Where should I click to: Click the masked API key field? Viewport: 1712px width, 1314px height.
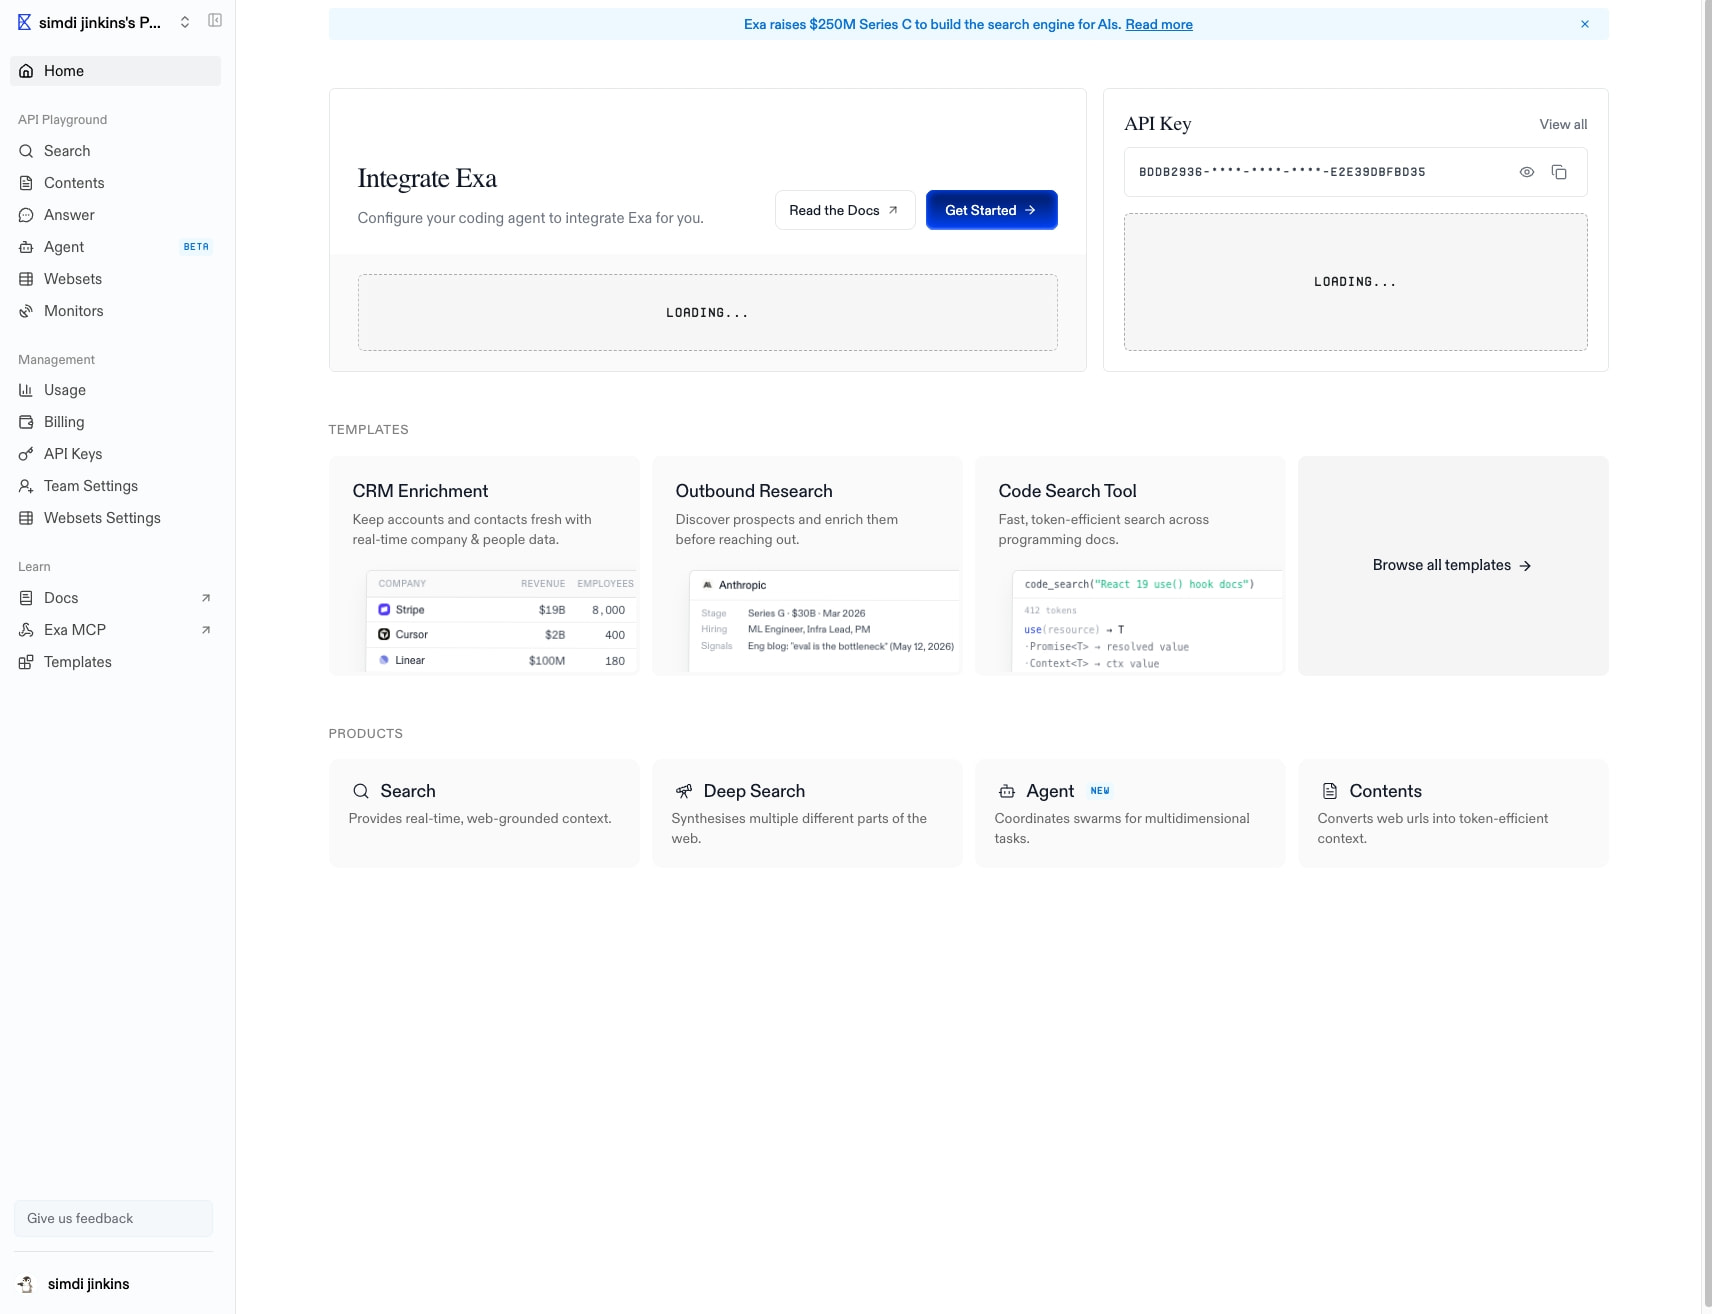point(1355,172)
